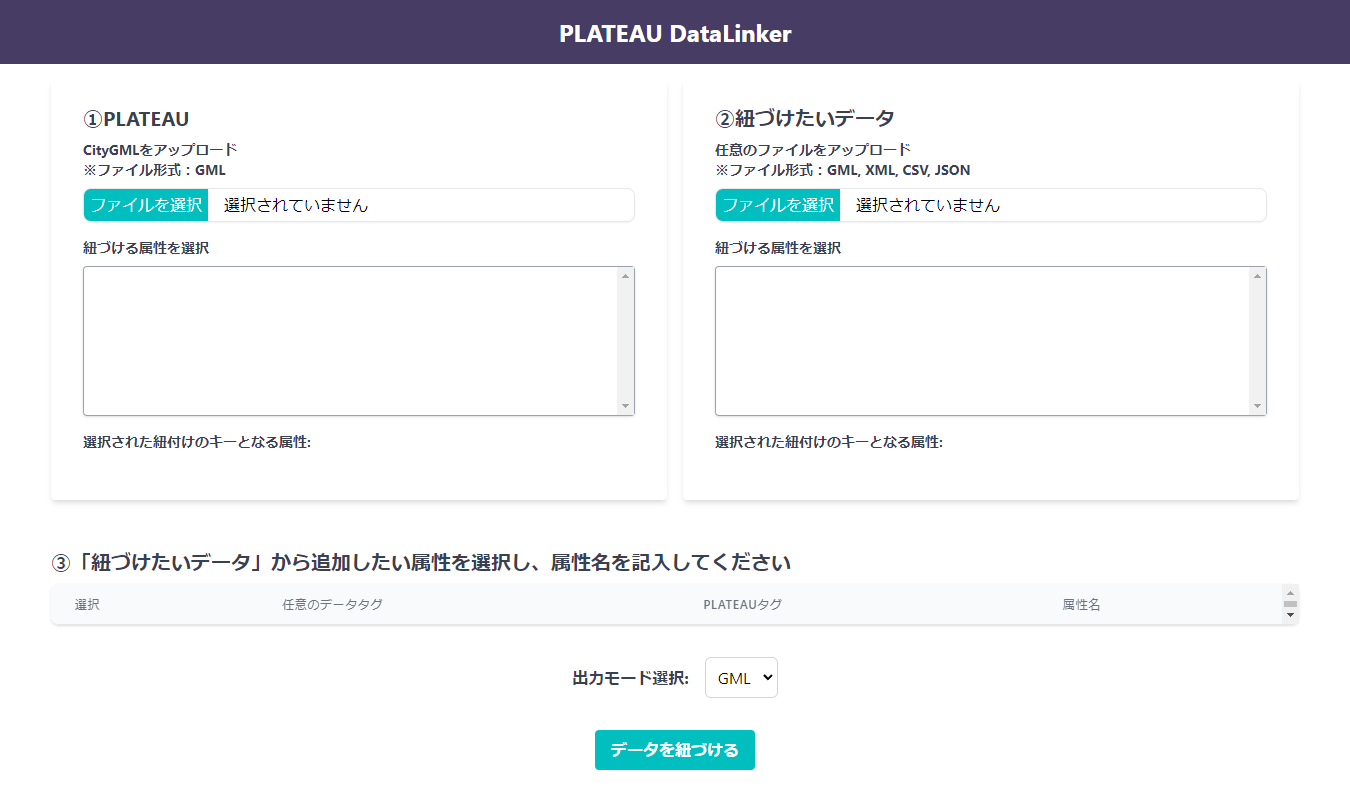Viewport: 1350px width, 787px height.
Task: Click down arrow of right attribute list scrollbar
Action: coord(1257,406)
